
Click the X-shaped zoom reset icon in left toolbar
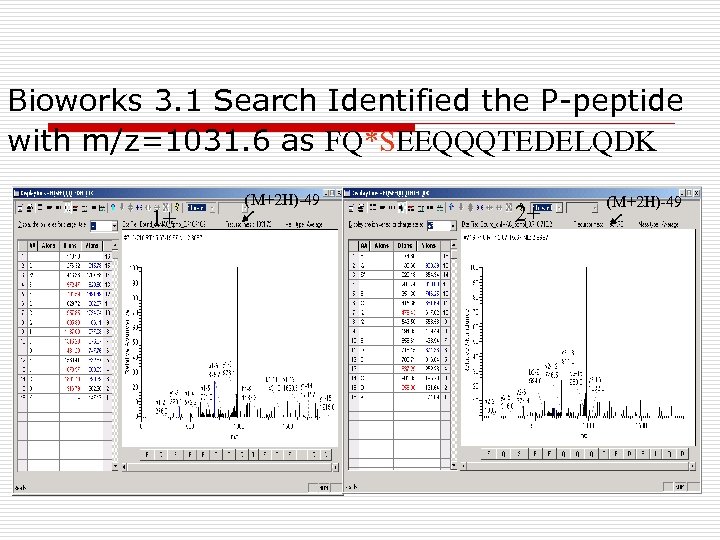(x=165, y=208)
